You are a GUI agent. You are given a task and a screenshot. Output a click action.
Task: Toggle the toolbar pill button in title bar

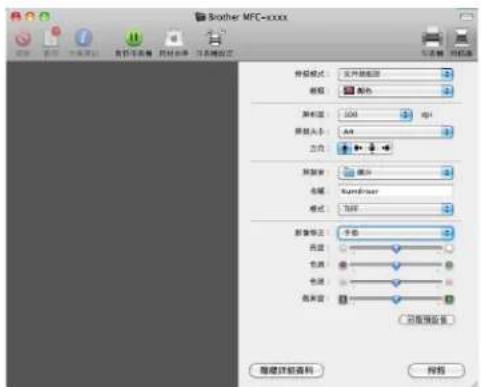pos(466,17)
